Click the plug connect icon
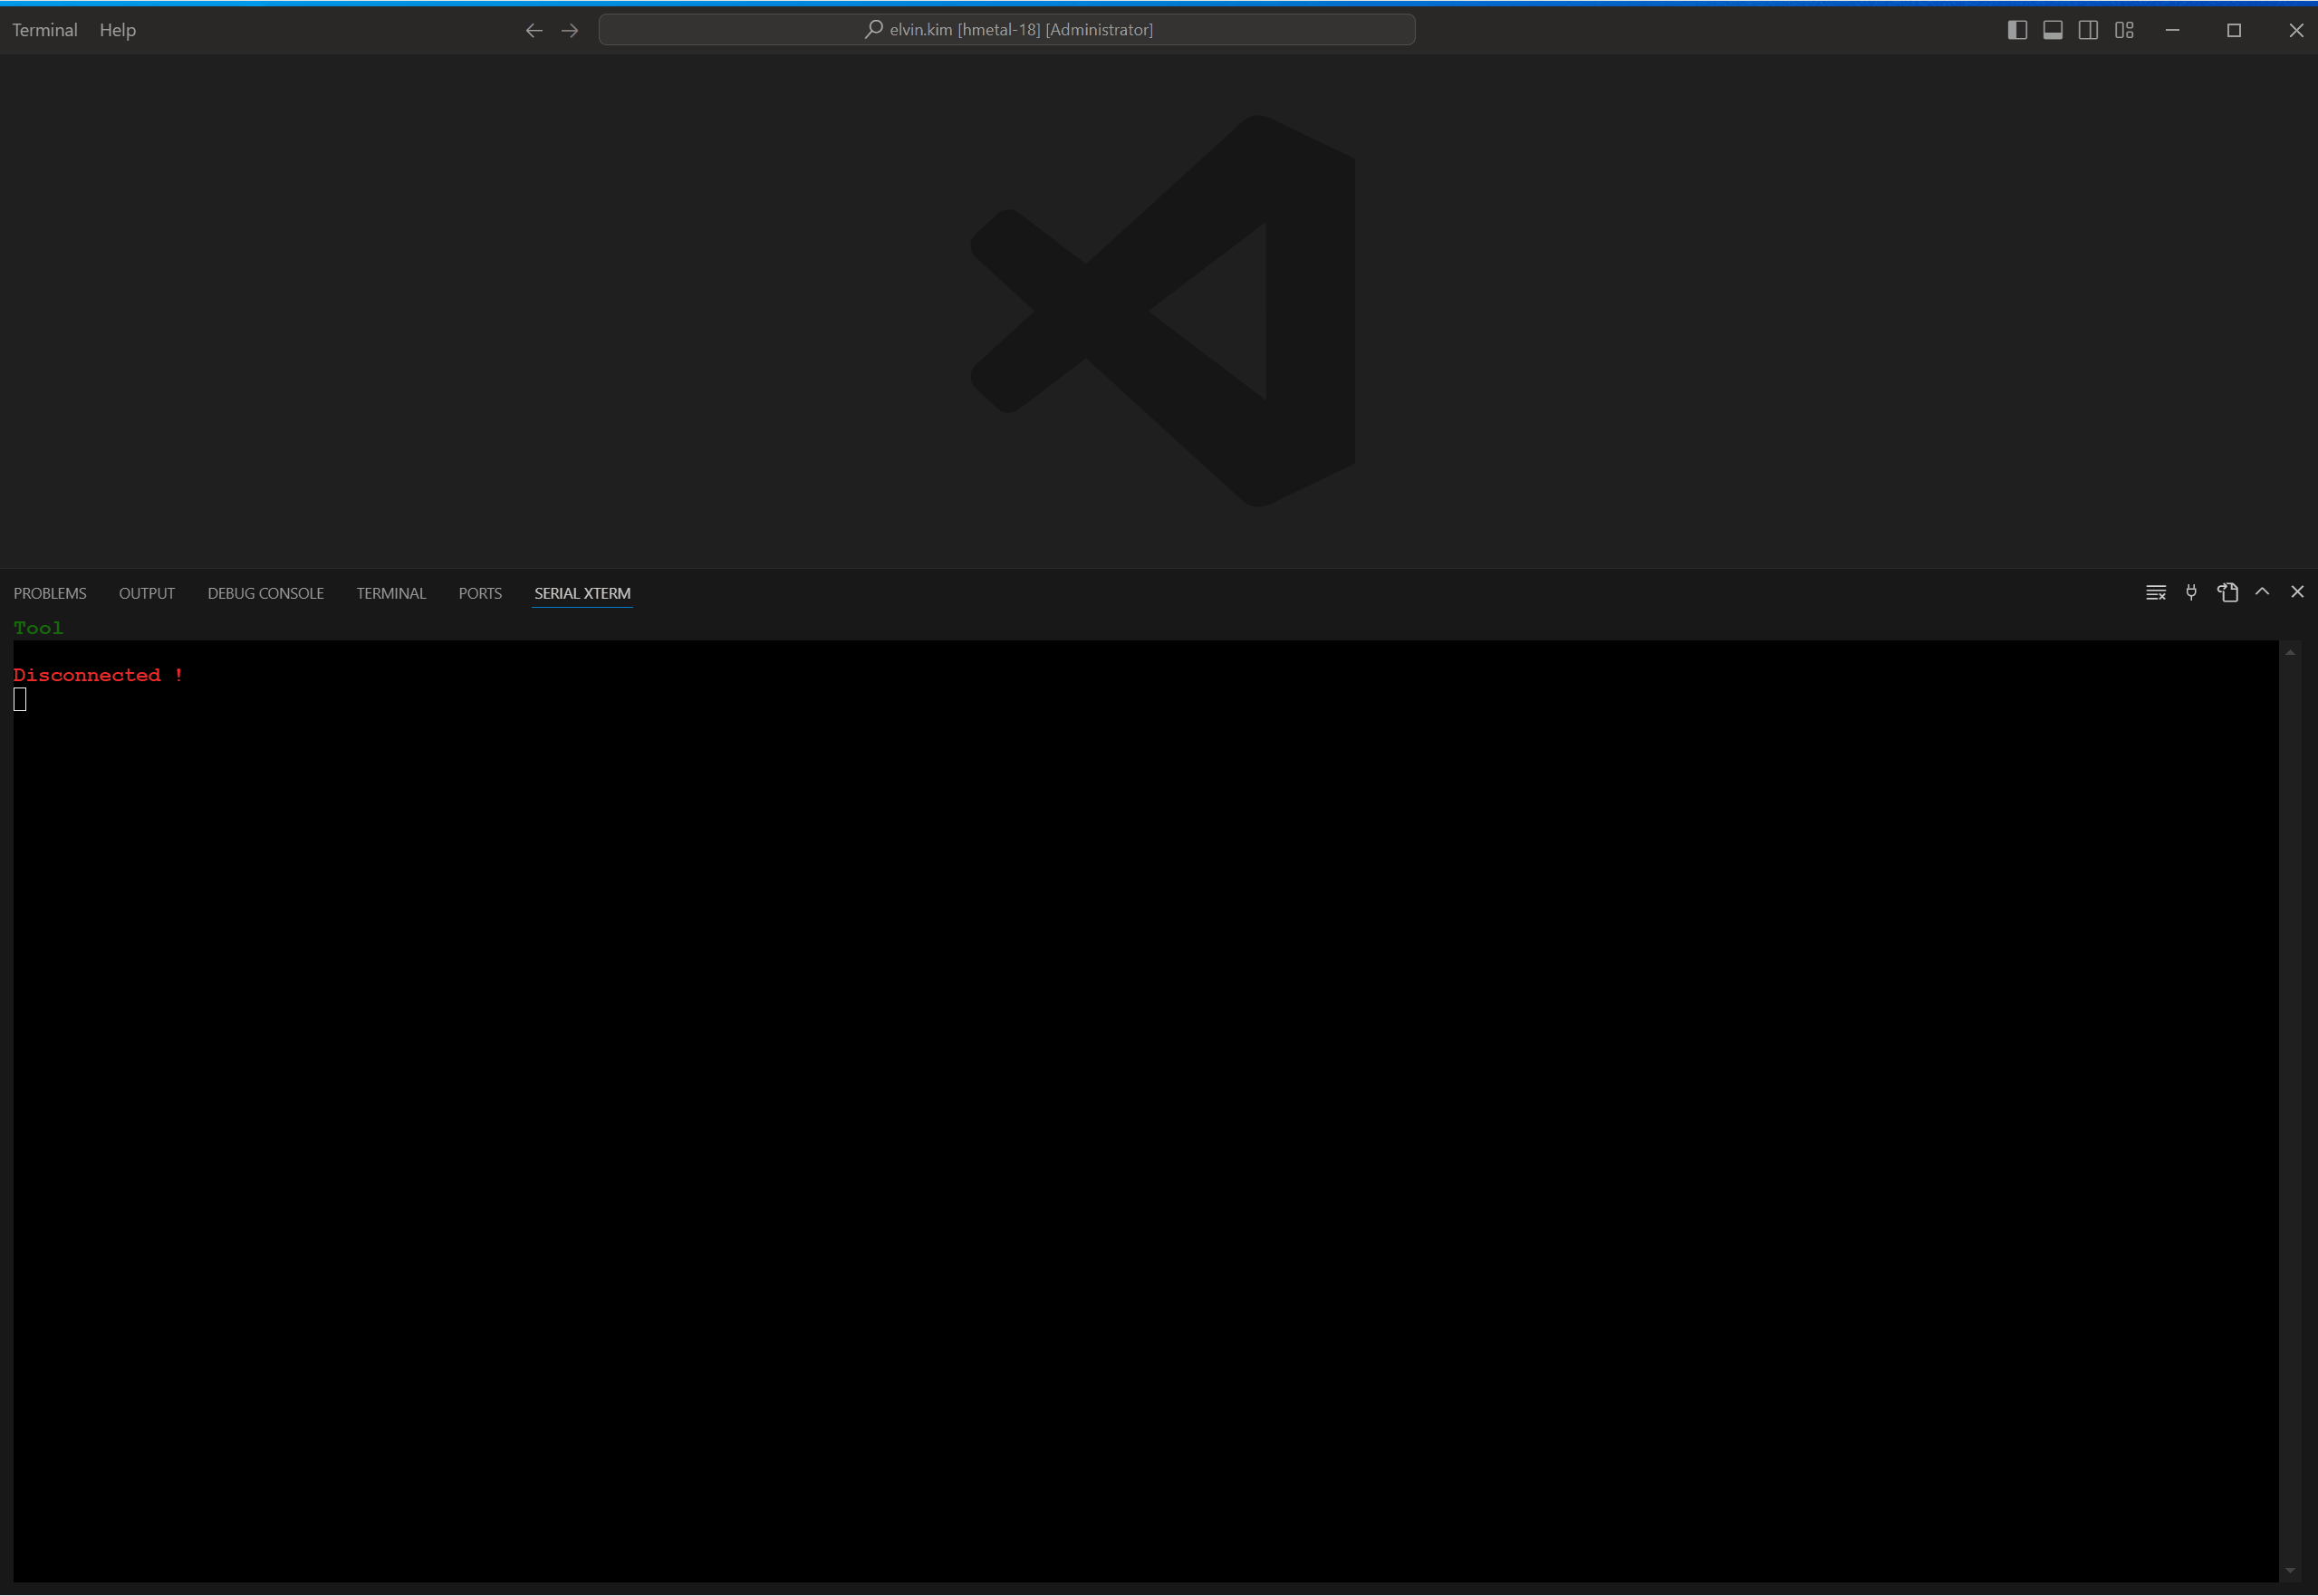 tap(2191, 593)
